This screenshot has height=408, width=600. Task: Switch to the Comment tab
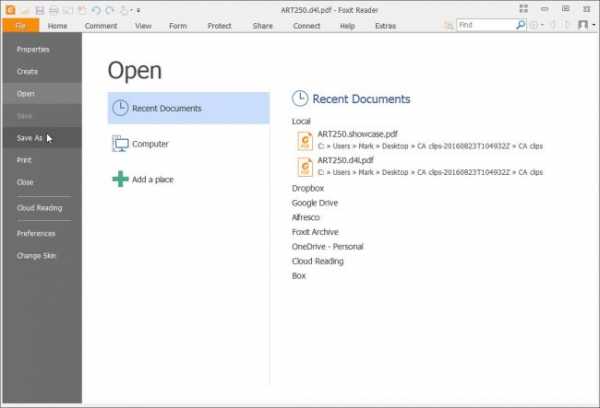coord(101,26)
